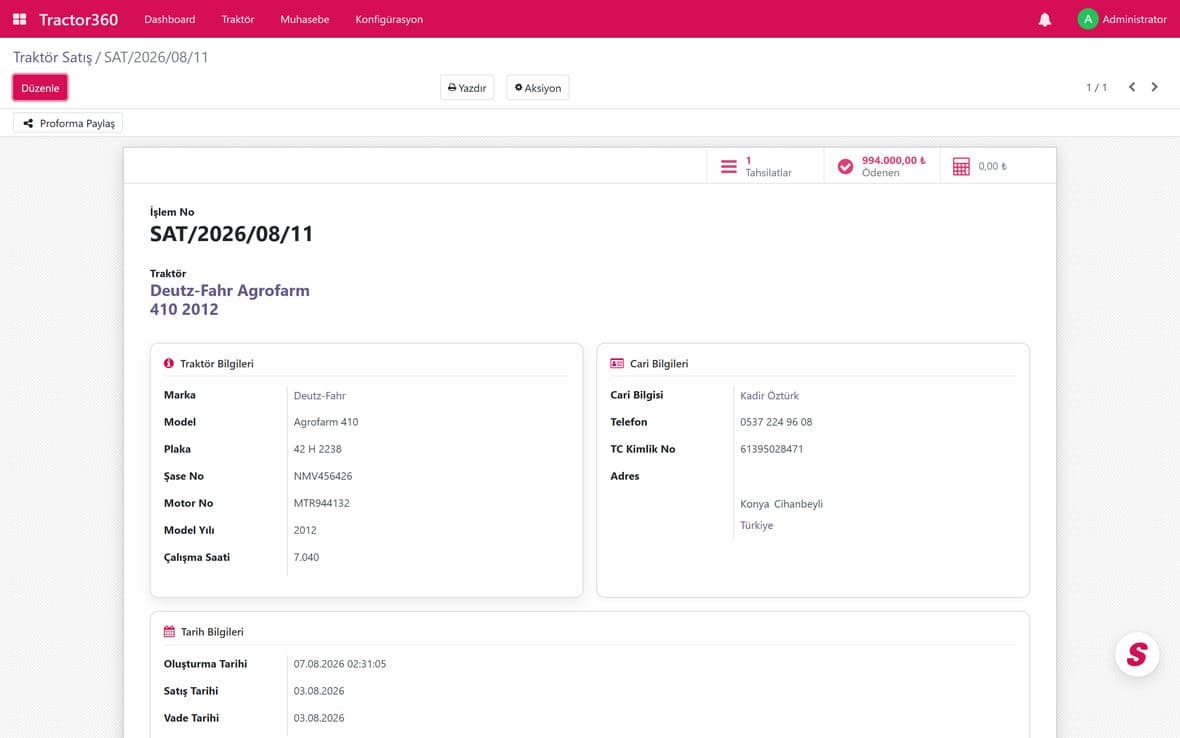This screenshot has height=738, width=1180.
Task: Click the Traktör Bilgileri section heading
Action: 217,364
